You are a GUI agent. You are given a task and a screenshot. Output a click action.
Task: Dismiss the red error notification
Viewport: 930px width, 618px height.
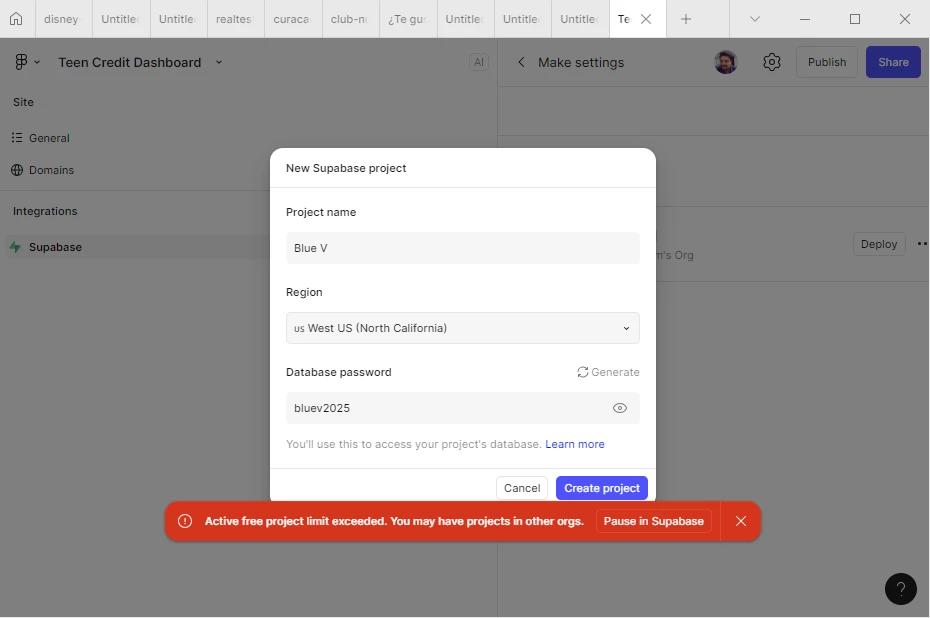(x=741, y=521)
